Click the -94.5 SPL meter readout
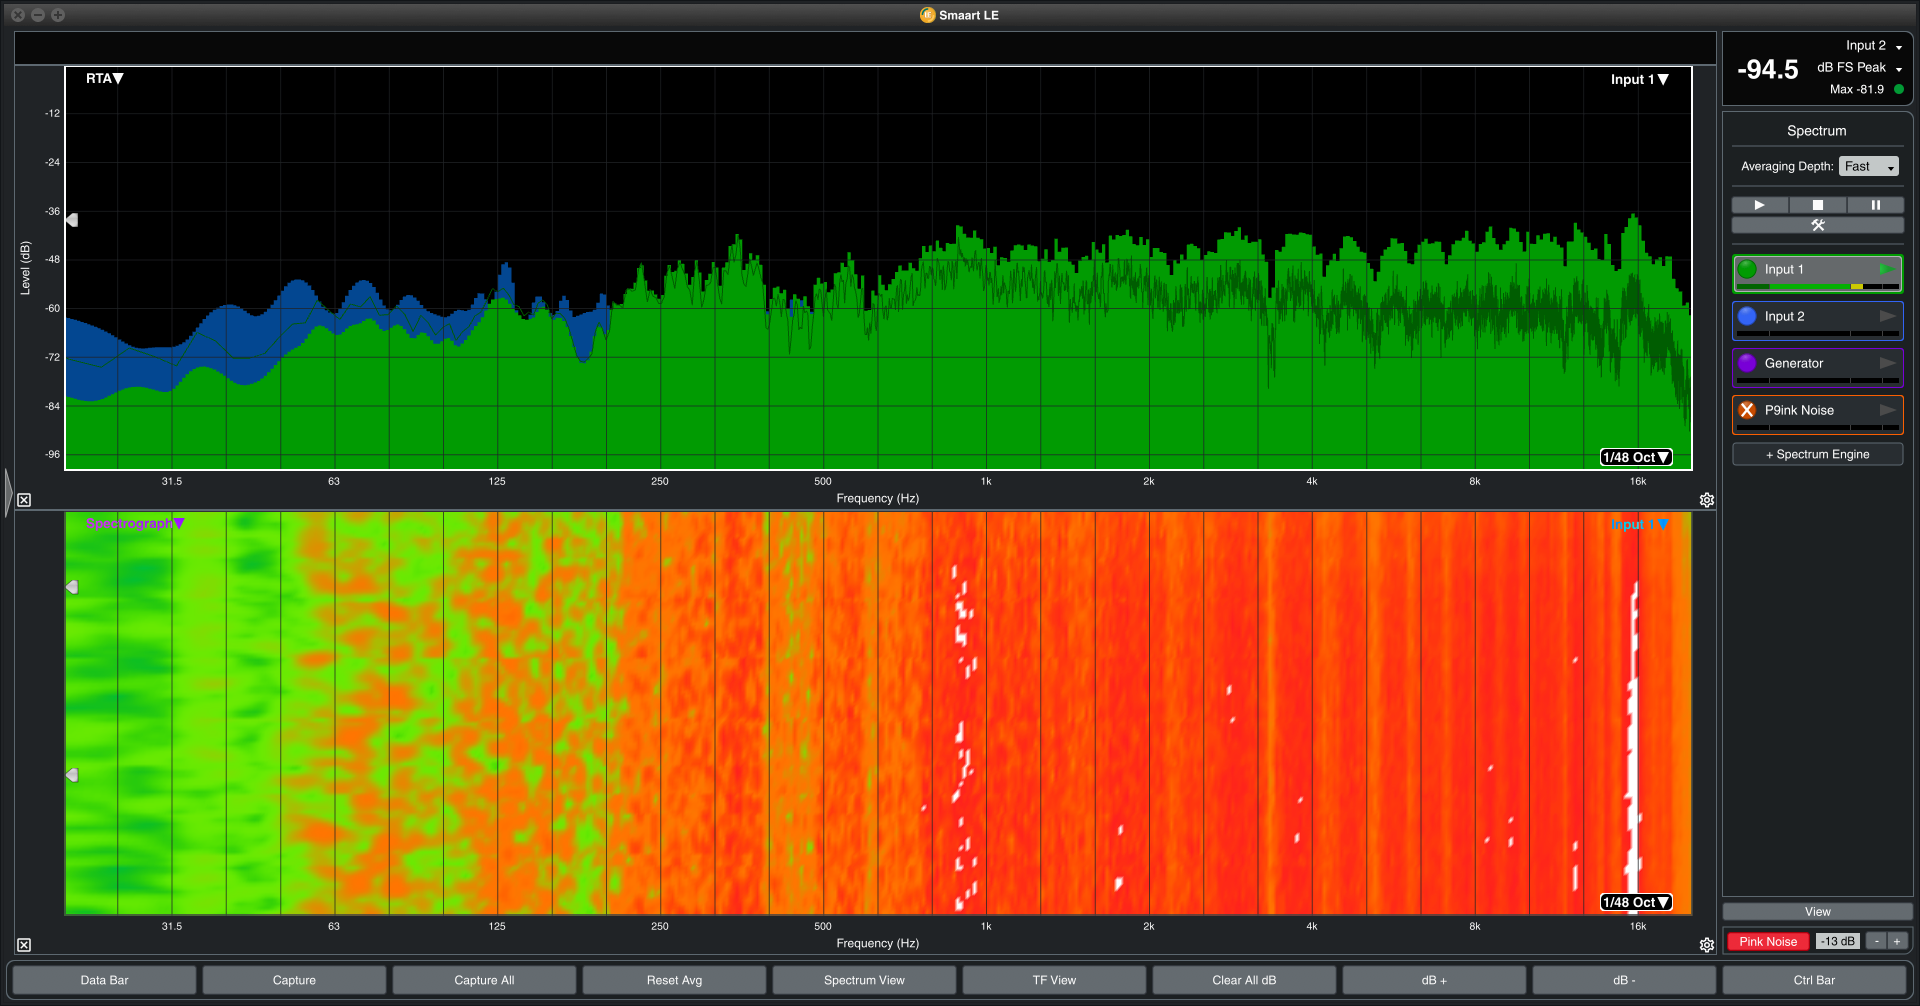The width and height of the screenshot is (1920, 1006). coord(1767,69)
